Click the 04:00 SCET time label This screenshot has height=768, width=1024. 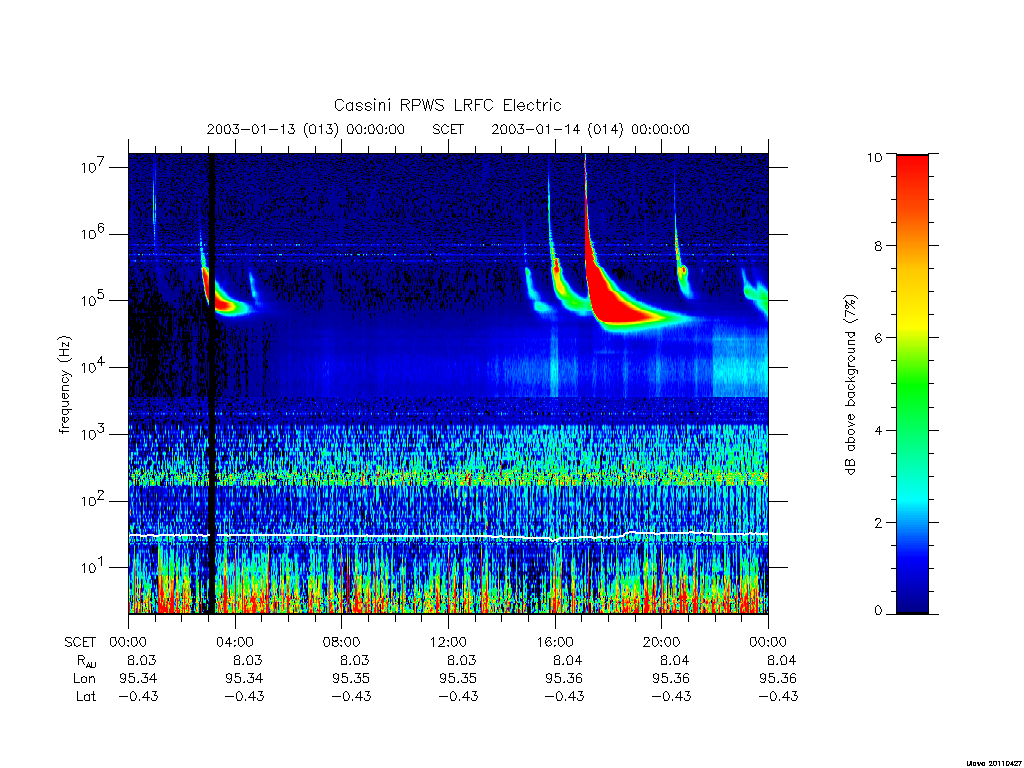point(235,642)
